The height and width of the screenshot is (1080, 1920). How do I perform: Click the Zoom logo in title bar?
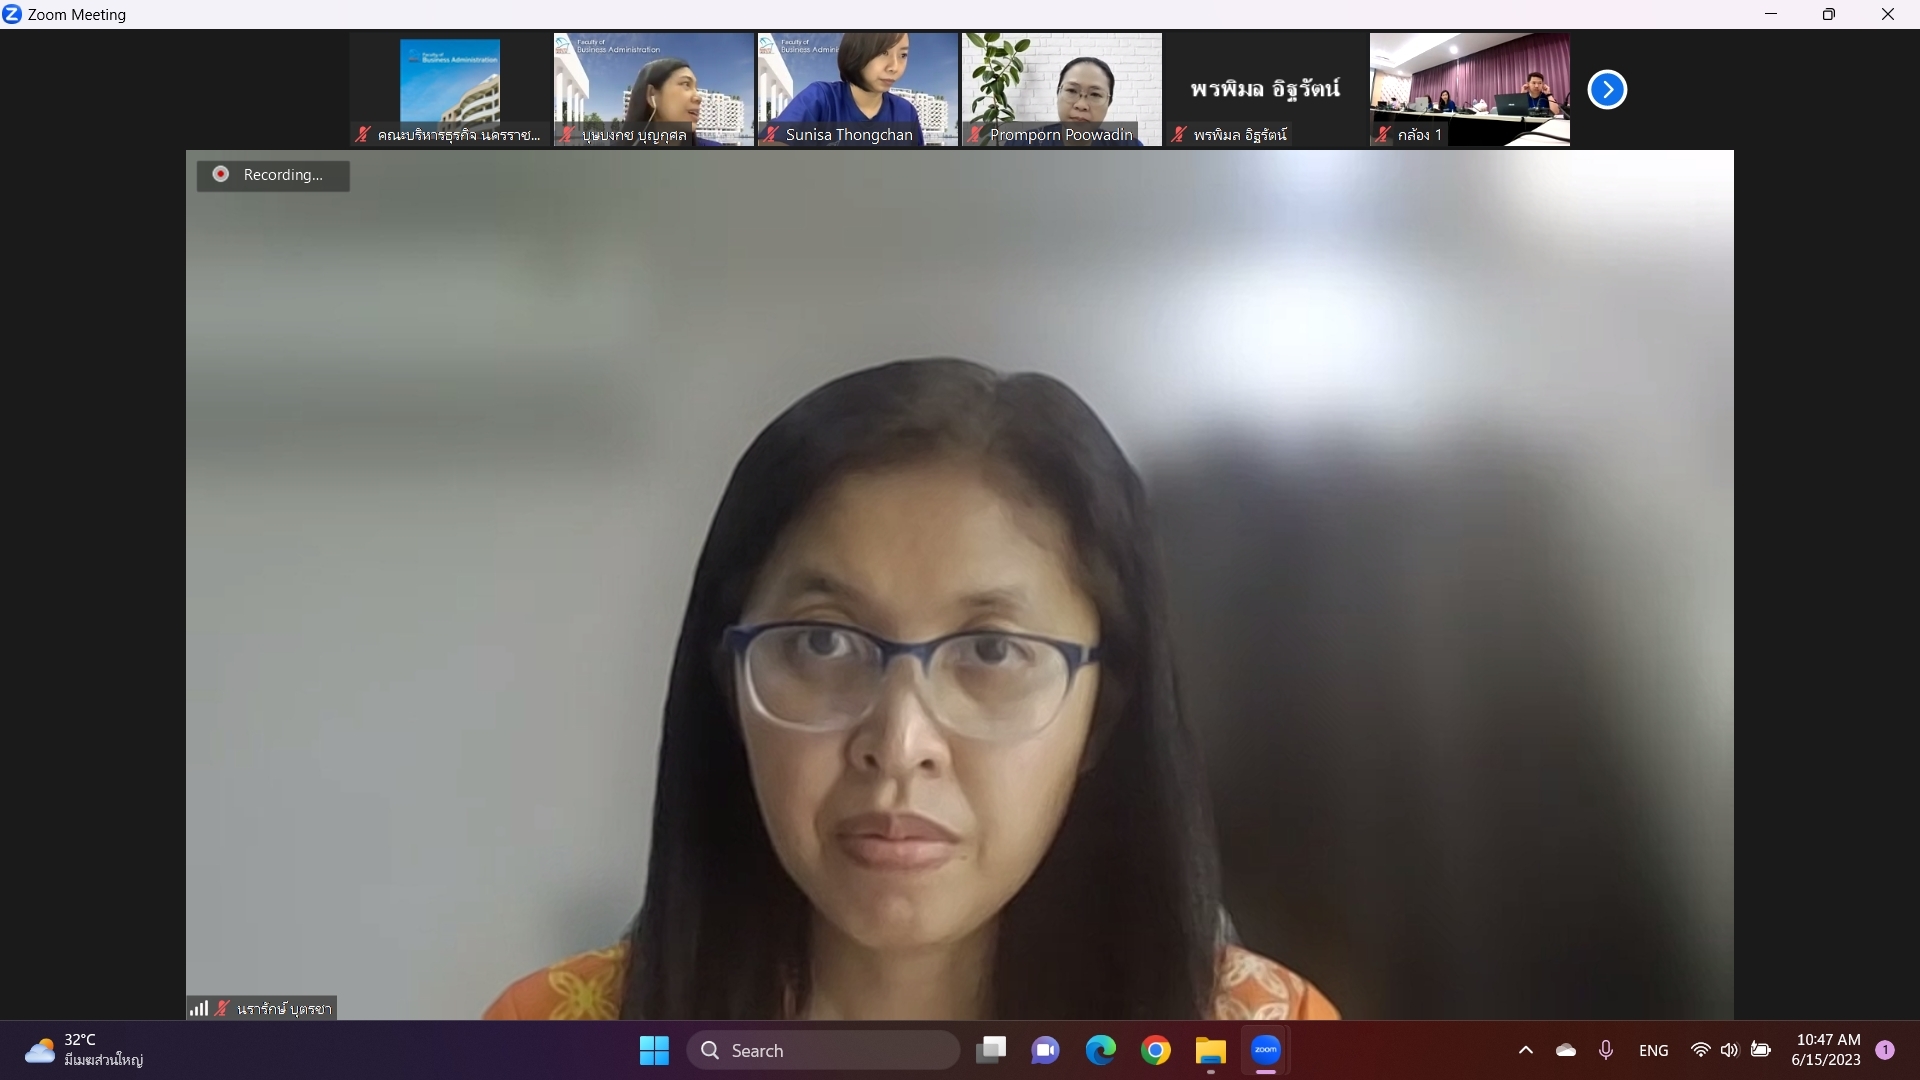click(12, 14)
